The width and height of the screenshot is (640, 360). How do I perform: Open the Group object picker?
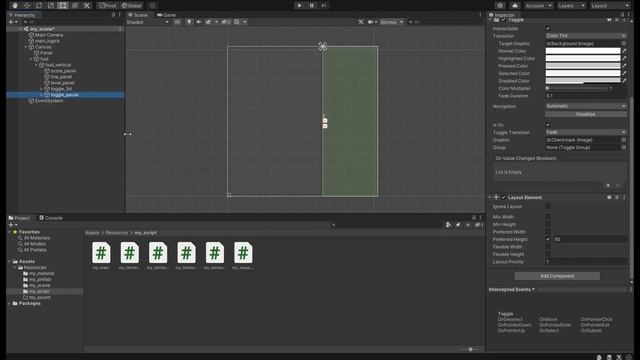(624, 147)
